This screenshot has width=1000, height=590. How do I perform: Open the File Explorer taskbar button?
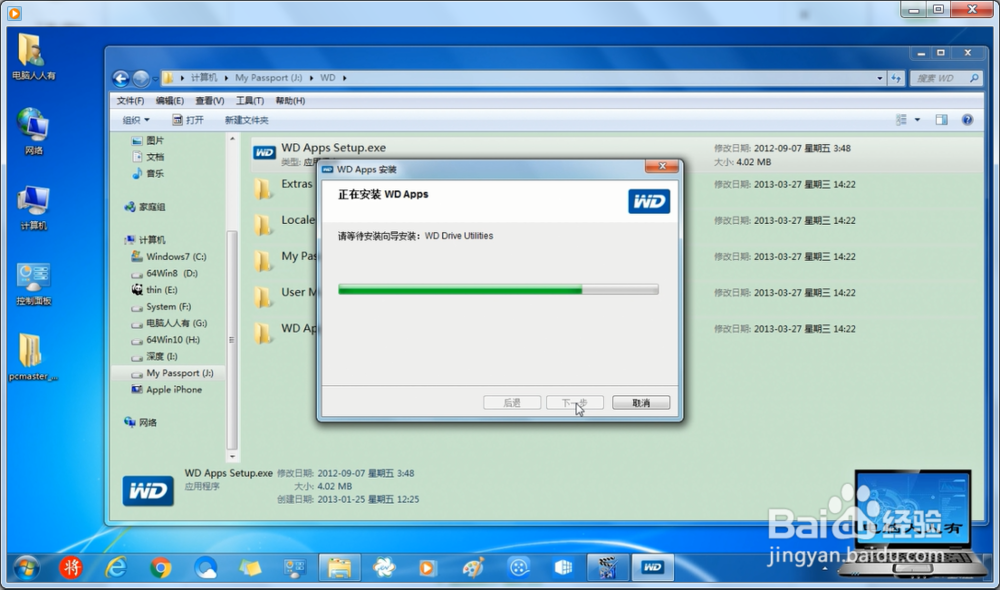[339, 567]
